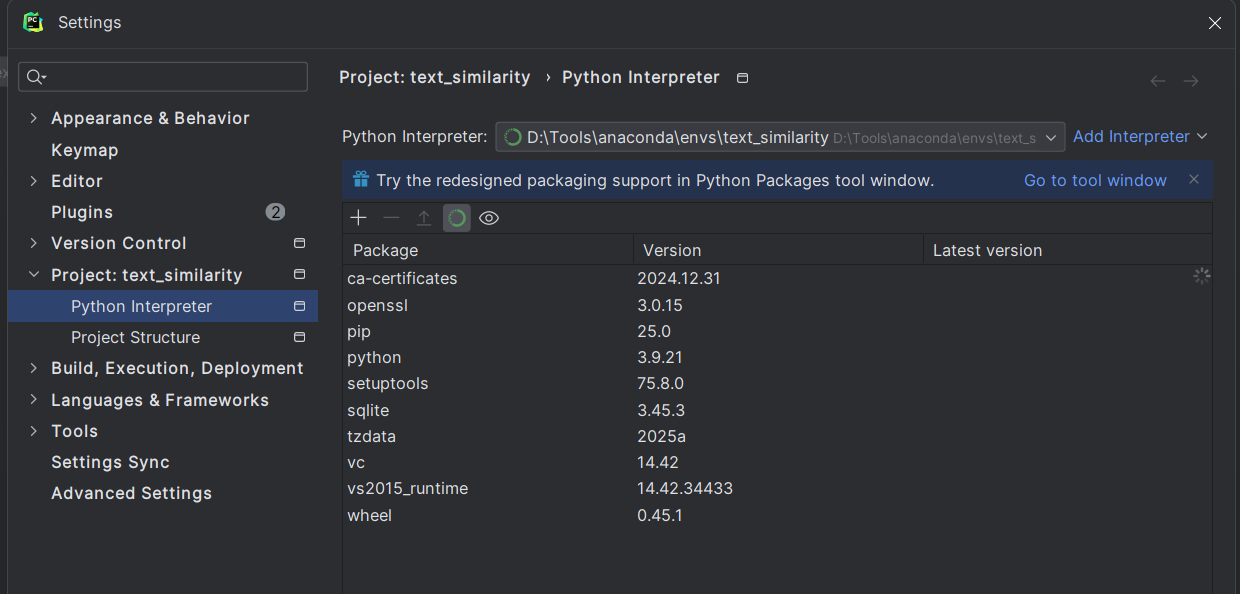This screenshot has height=594, width=1240.
Task: Open the Python Interpreter path dropdown
Action: [1051, 136]
